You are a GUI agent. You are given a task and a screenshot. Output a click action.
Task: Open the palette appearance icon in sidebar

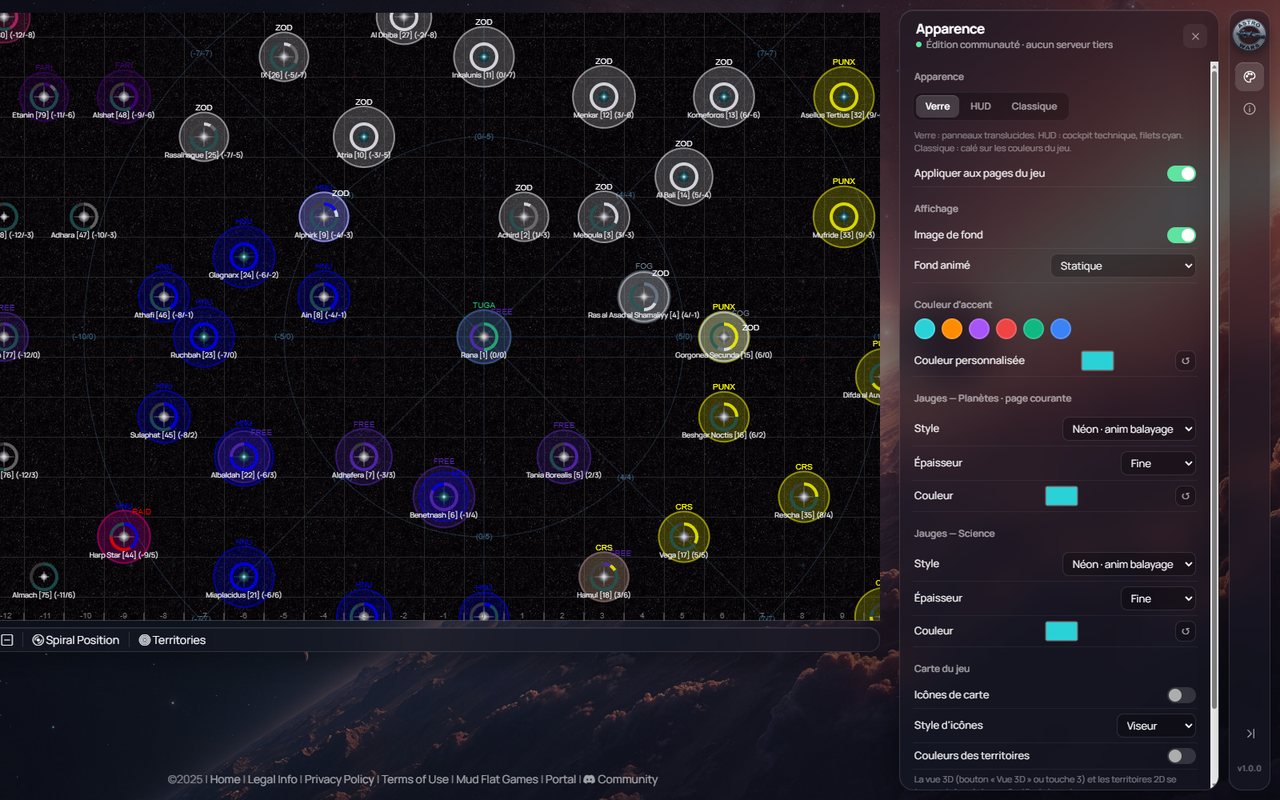pos(1249,77)
